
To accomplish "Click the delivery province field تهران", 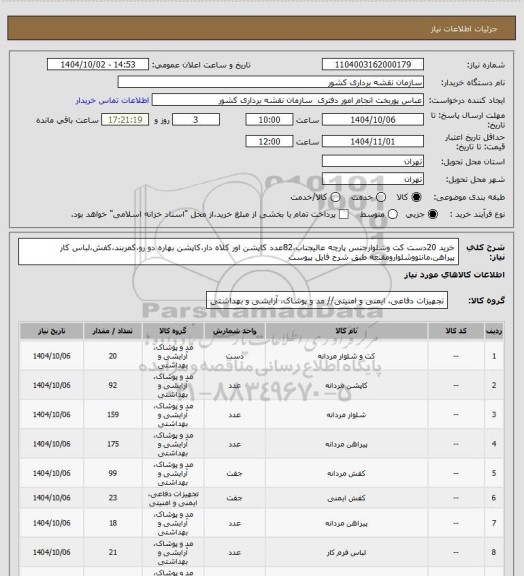I will click(373, 161).
